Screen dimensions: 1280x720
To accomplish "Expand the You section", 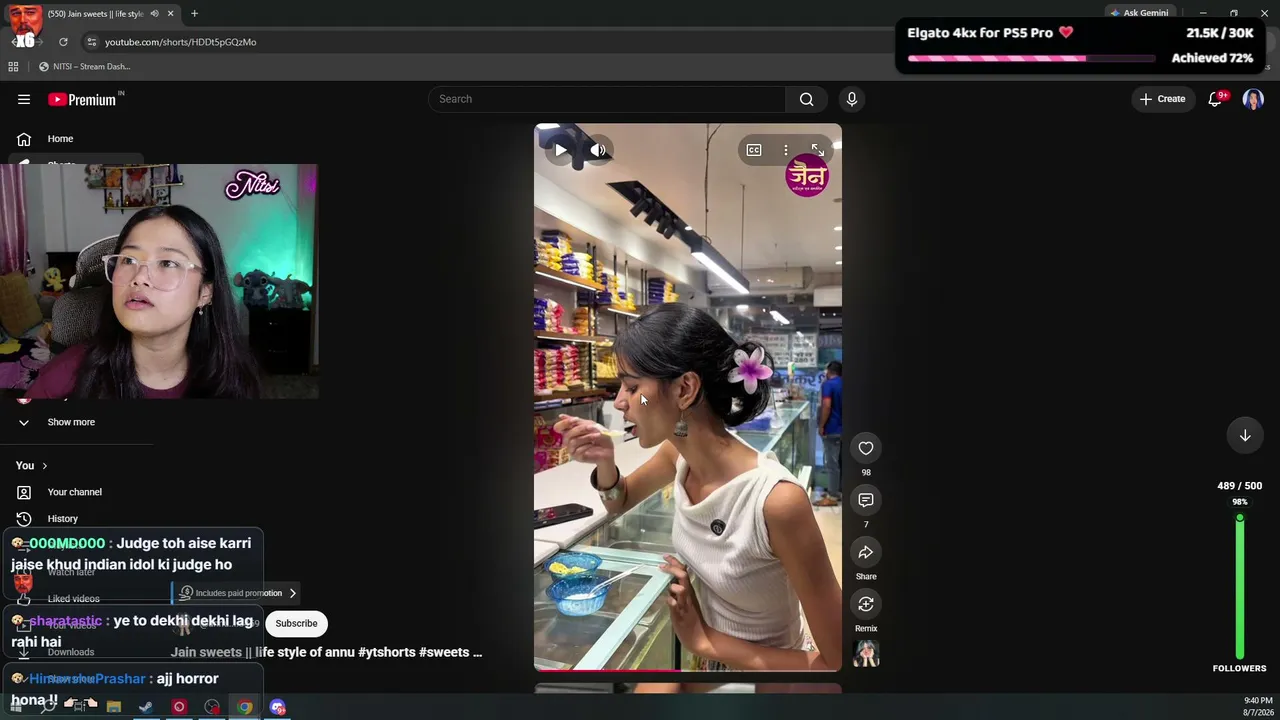I will [x=32, y=466].
